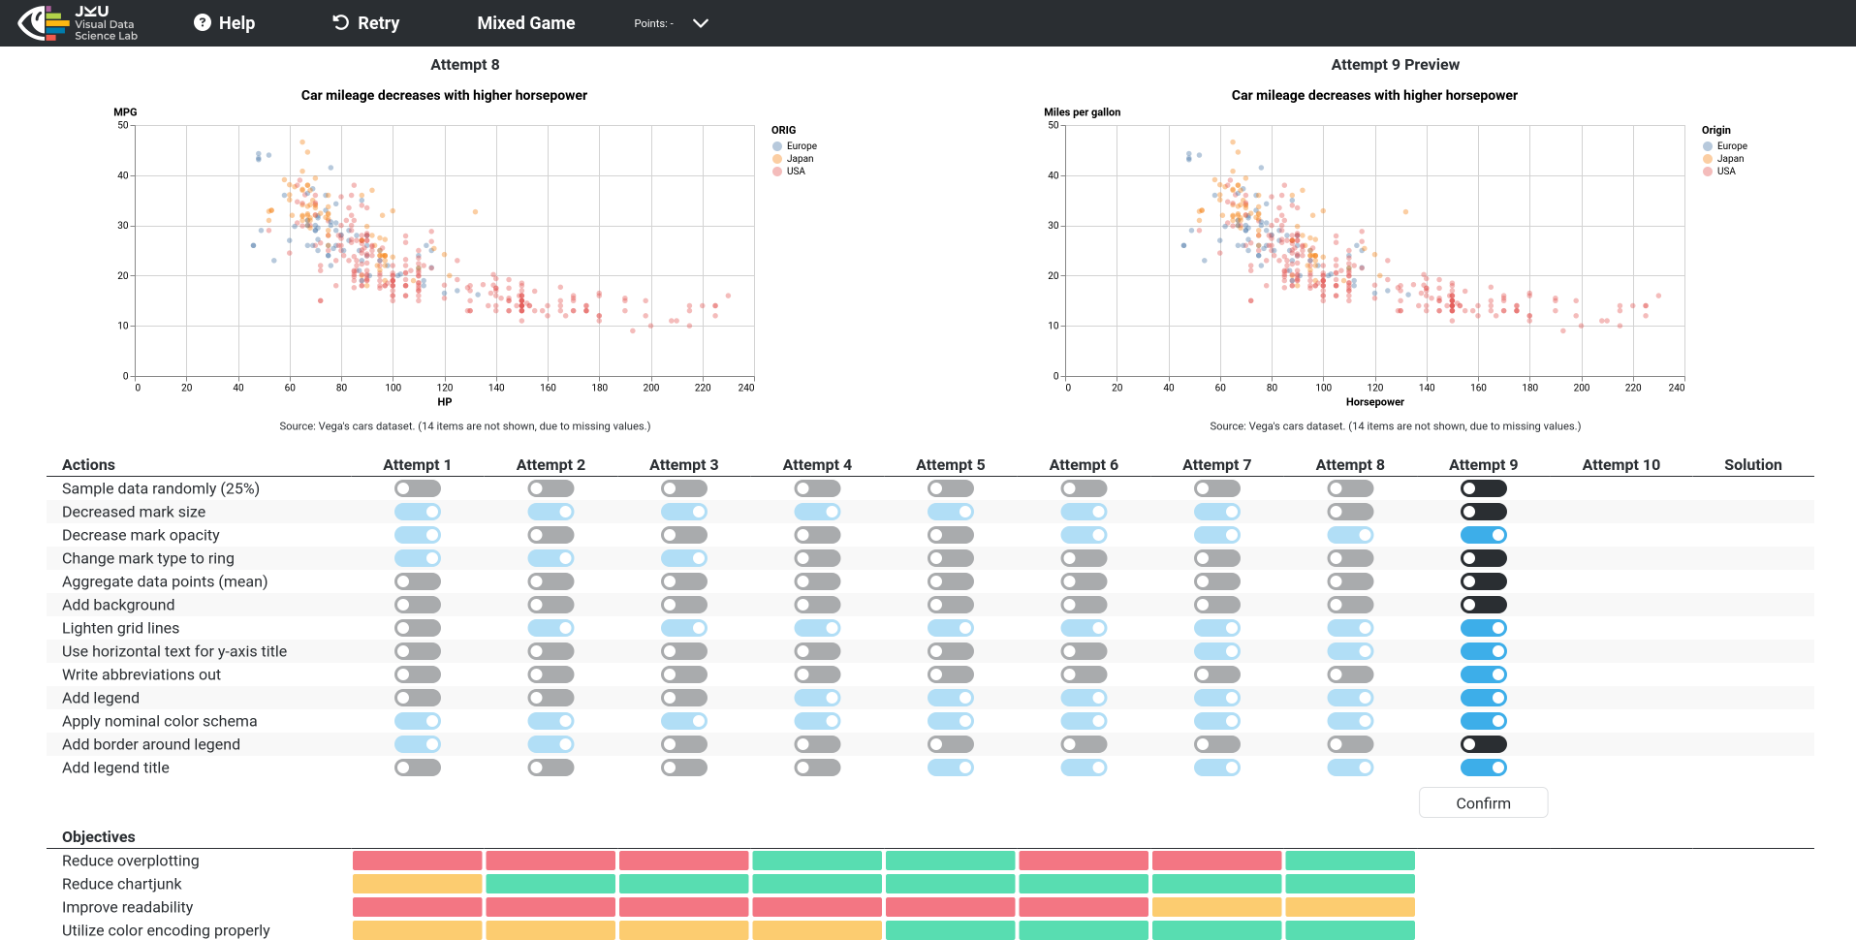Expand the Points dropdown chevron
The width and height of the screenshot is (1857, 942).
(x=701, y=23)
